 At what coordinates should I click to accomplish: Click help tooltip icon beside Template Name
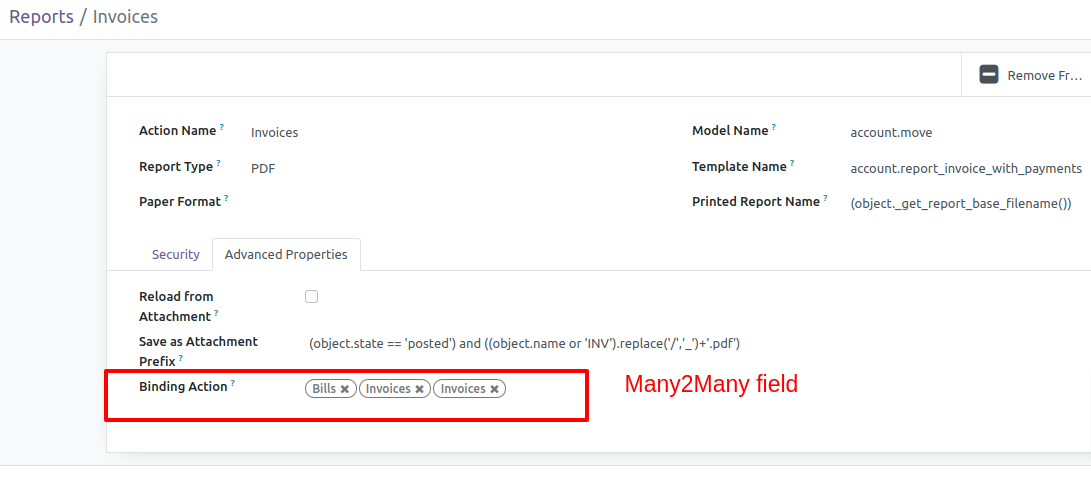[792, 163]
